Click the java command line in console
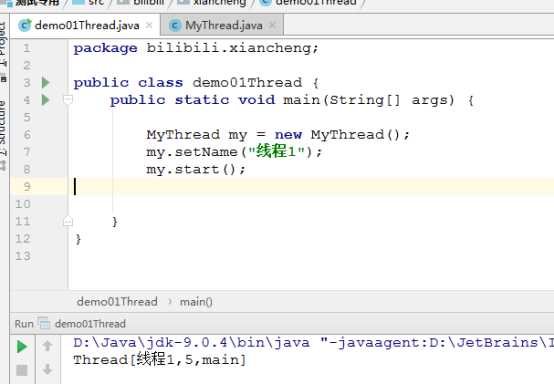The width and height of the screenshot is (554, 384). [x=313, y=343]
